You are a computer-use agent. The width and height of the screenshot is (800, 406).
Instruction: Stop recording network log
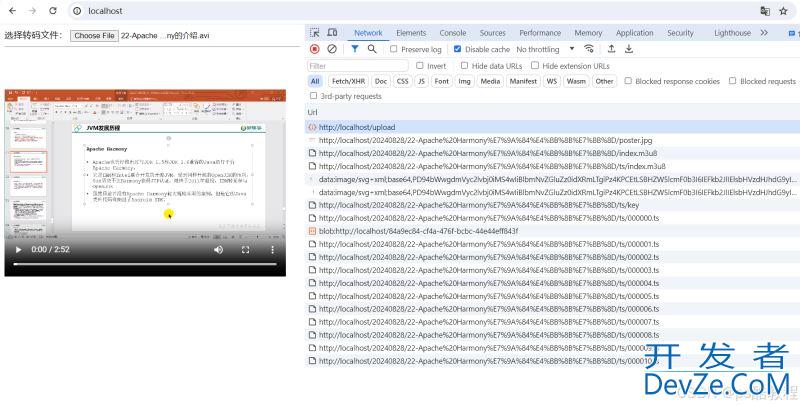(315, 49)
